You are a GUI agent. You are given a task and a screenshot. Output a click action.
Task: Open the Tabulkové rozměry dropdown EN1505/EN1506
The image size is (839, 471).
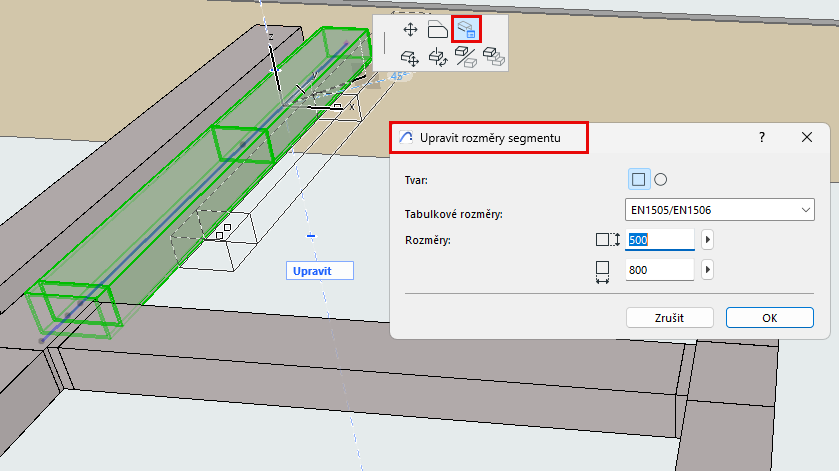[x=720, y=210]
